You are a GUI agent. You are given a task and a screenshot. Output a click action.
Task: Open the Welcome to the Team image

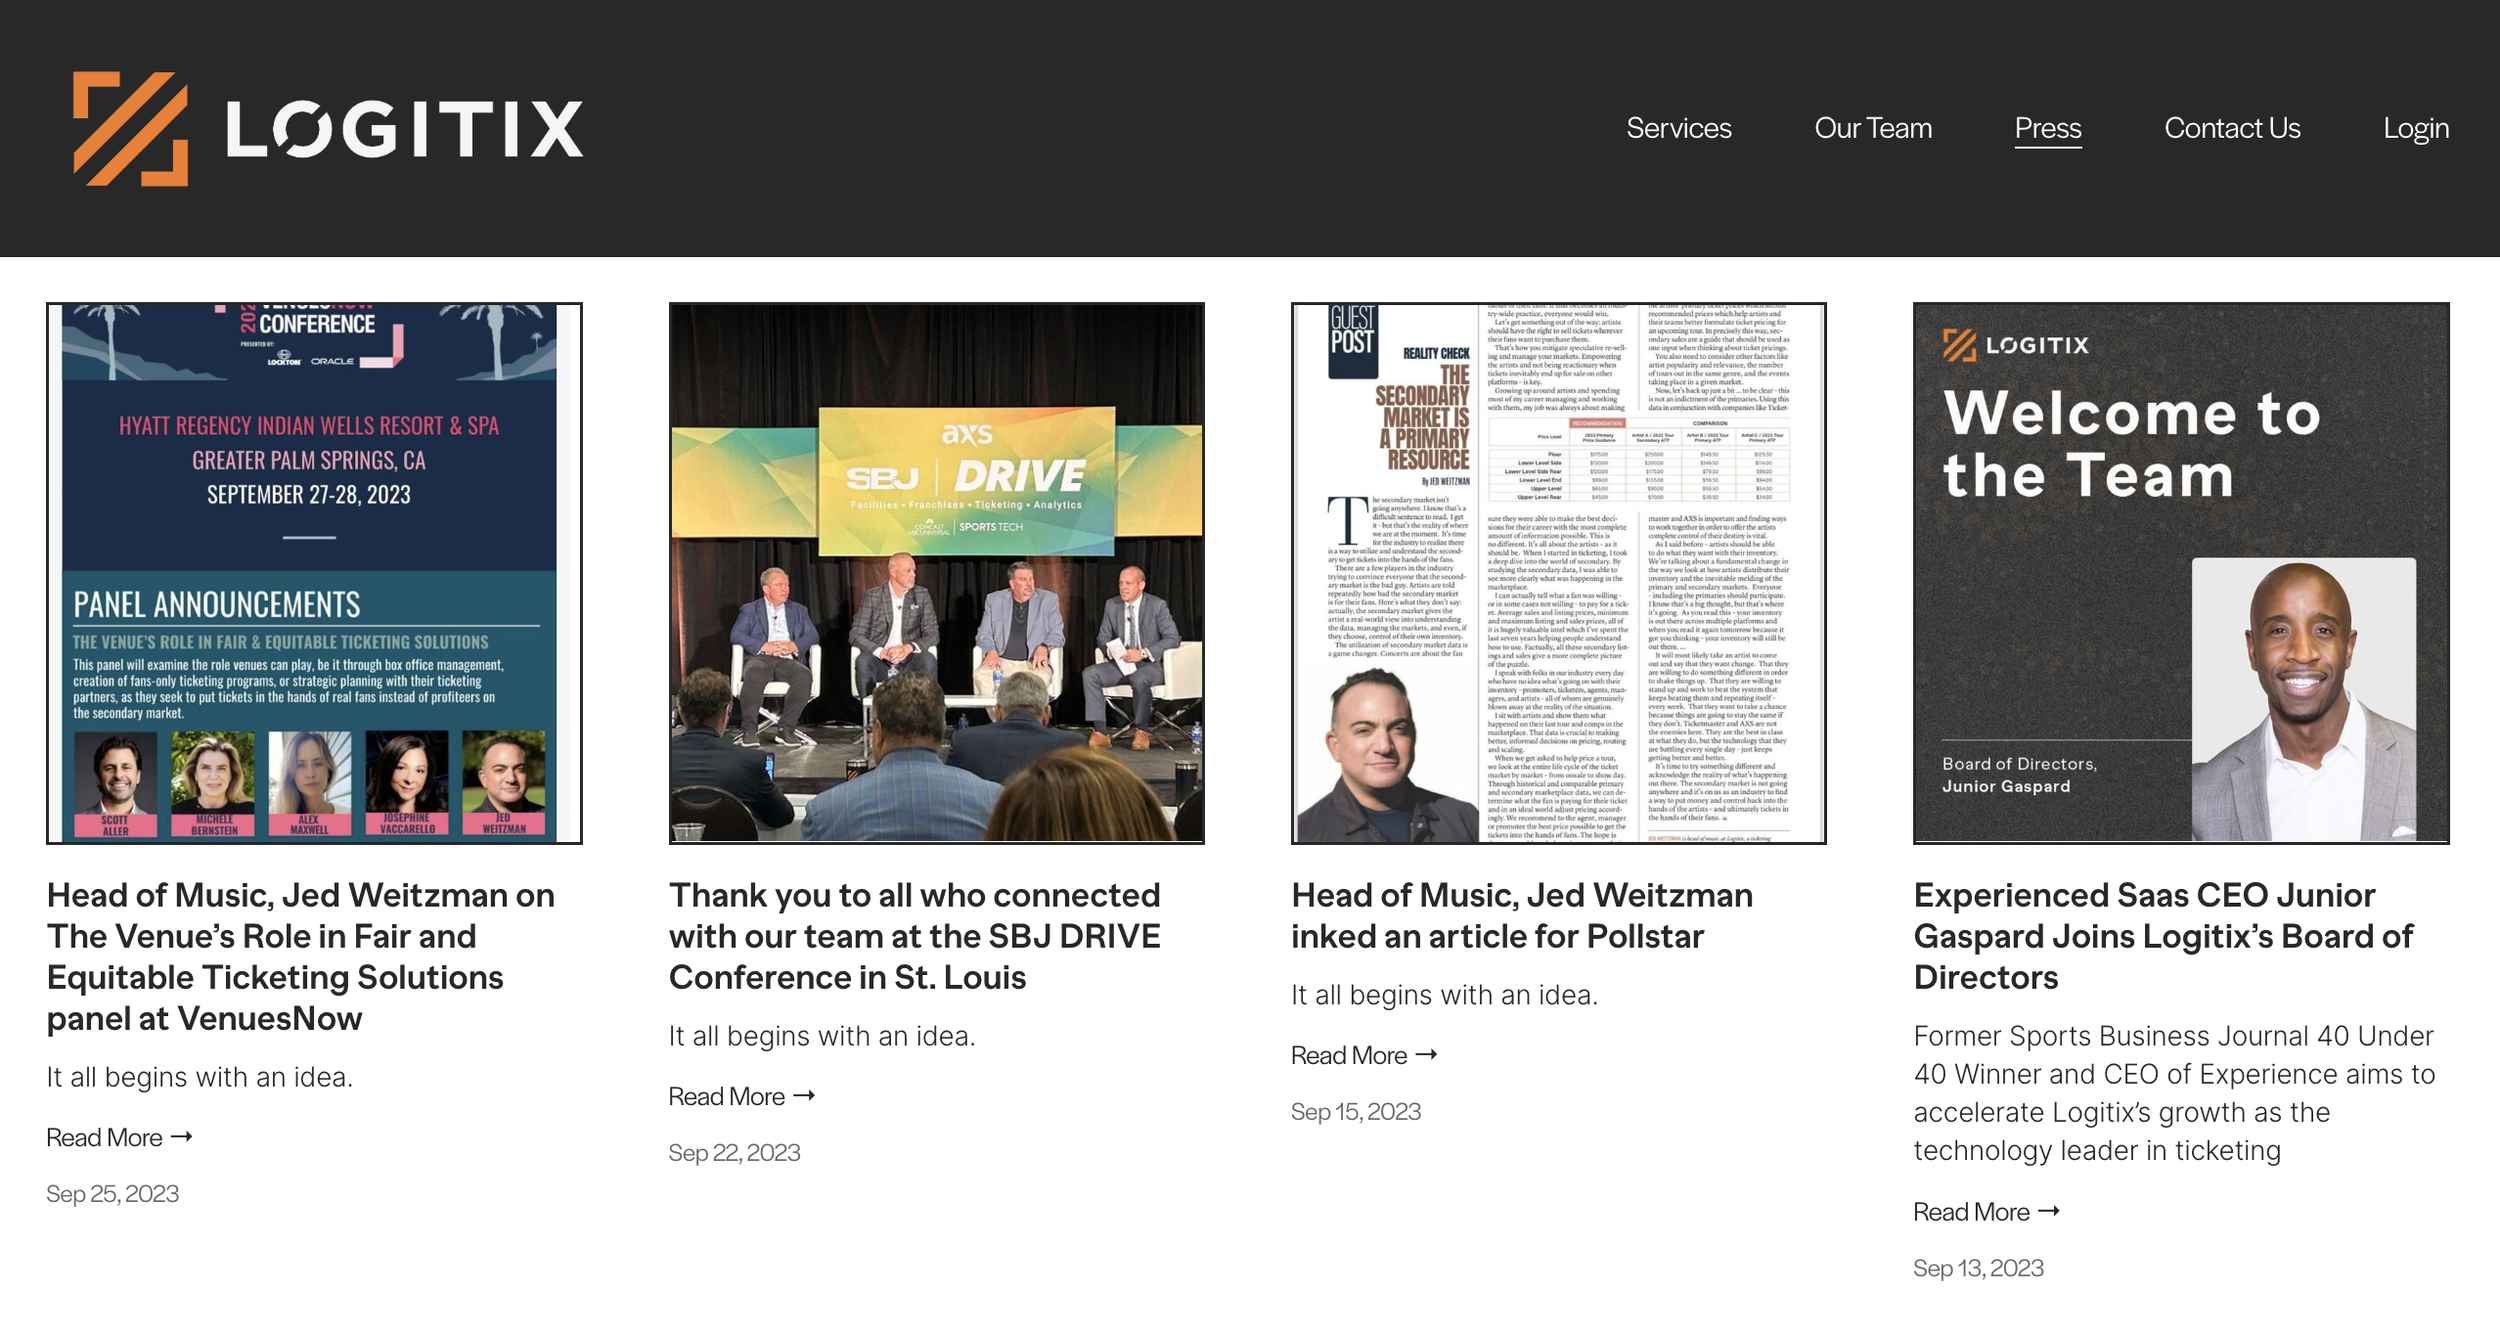(x=2180, y=573)
